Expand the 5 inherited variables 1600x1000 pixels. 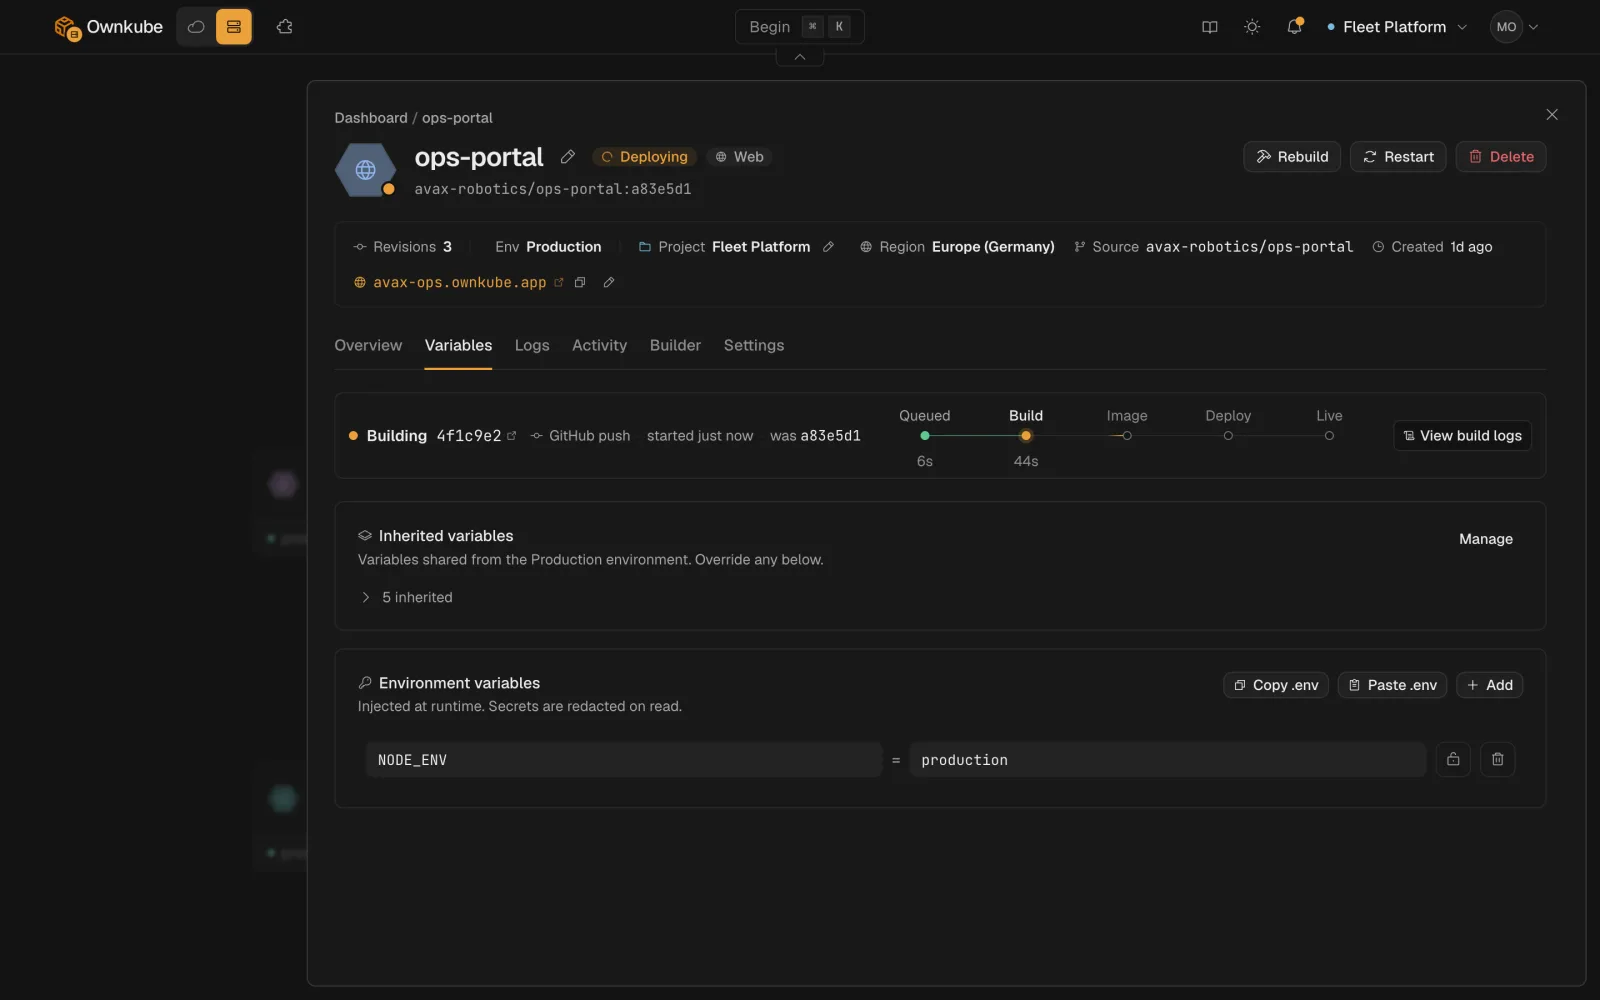click(x=406, y=597)
